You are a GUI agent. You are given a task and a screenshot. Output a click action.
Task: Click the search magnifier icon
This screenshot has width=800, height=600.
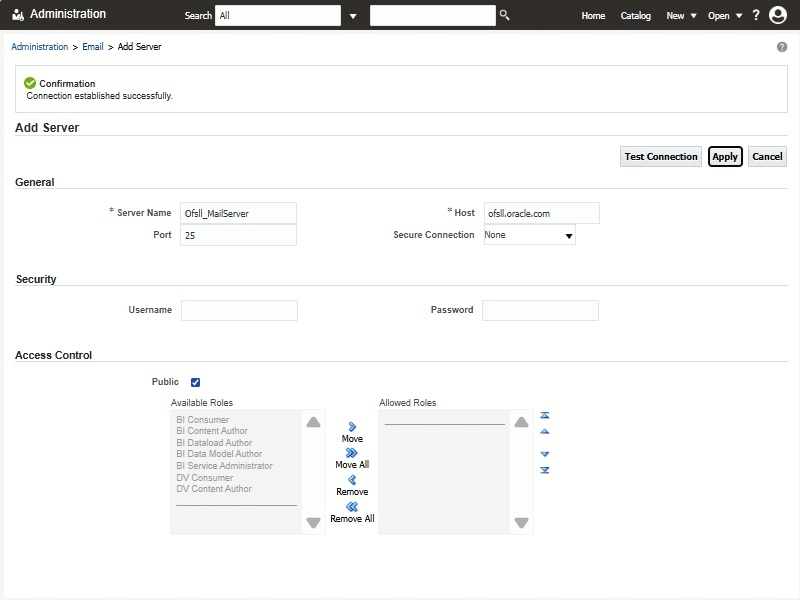(504, 15)
